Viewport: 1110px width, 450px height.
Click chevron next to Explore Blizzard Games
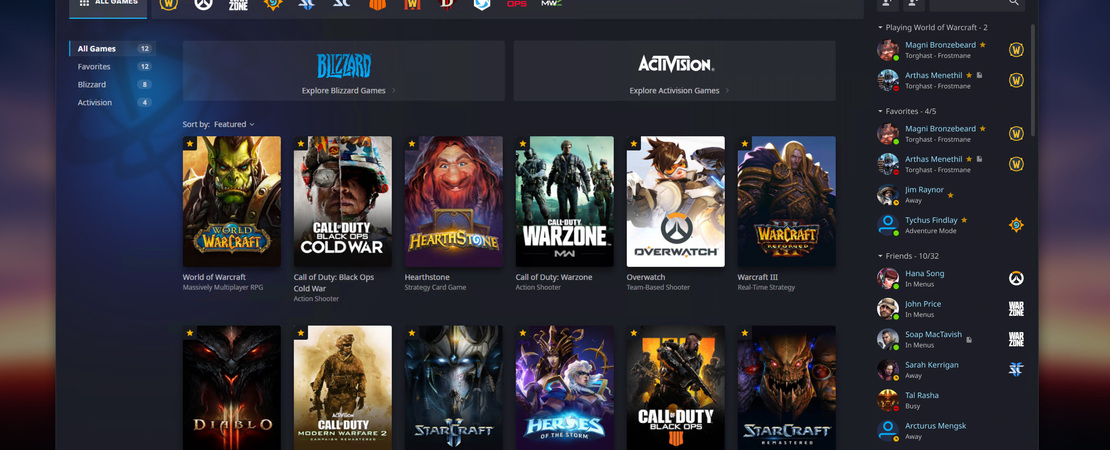(394, 91)
